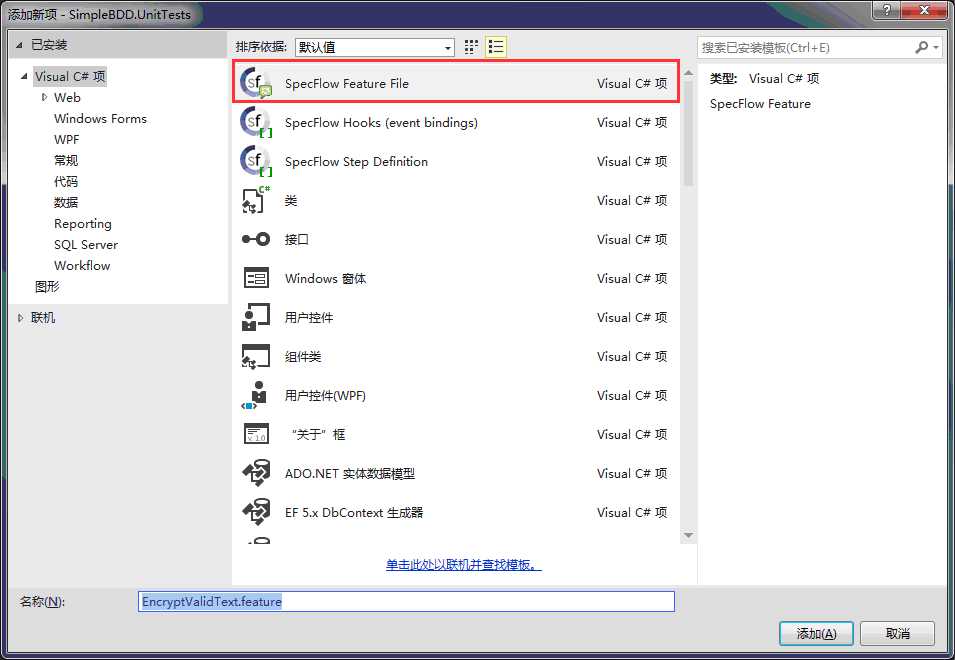Click "用户控件(WPF)" row text

[325, 395]
